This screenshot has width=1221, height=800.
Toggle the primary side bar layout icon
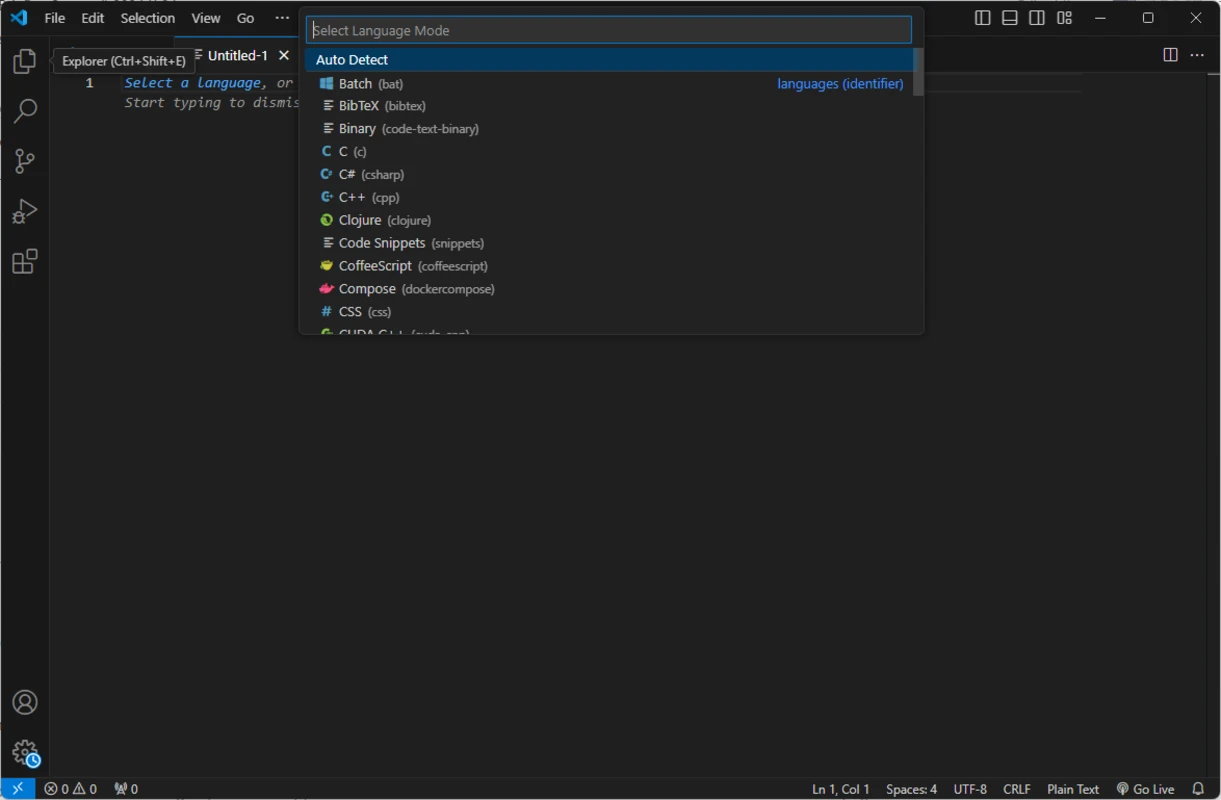click(983, 18)
